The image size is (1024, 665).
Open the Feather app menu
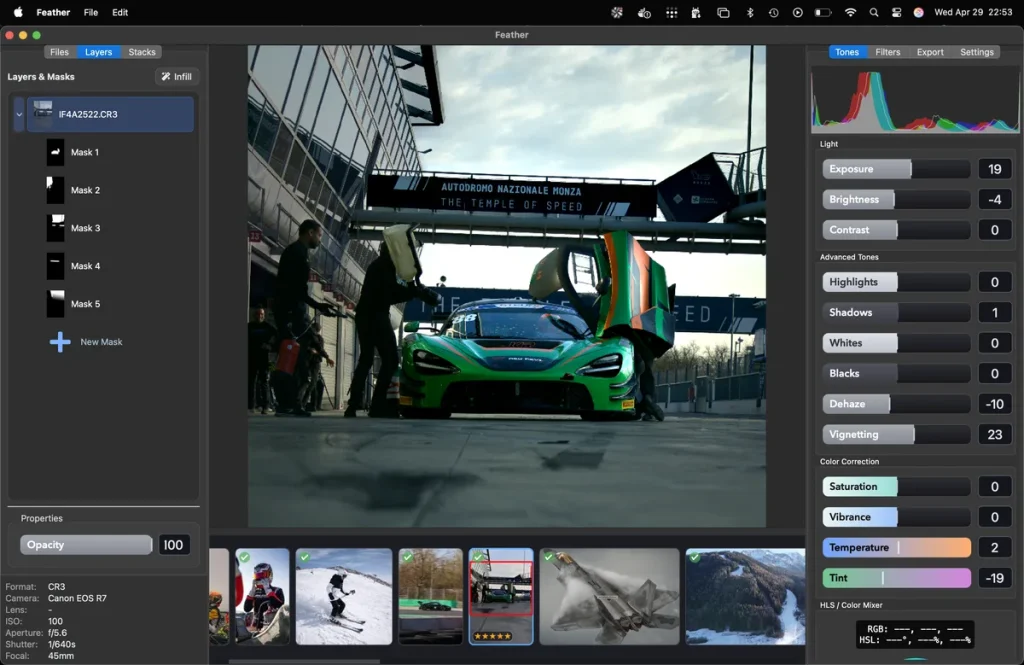click(x=53, y=12)
